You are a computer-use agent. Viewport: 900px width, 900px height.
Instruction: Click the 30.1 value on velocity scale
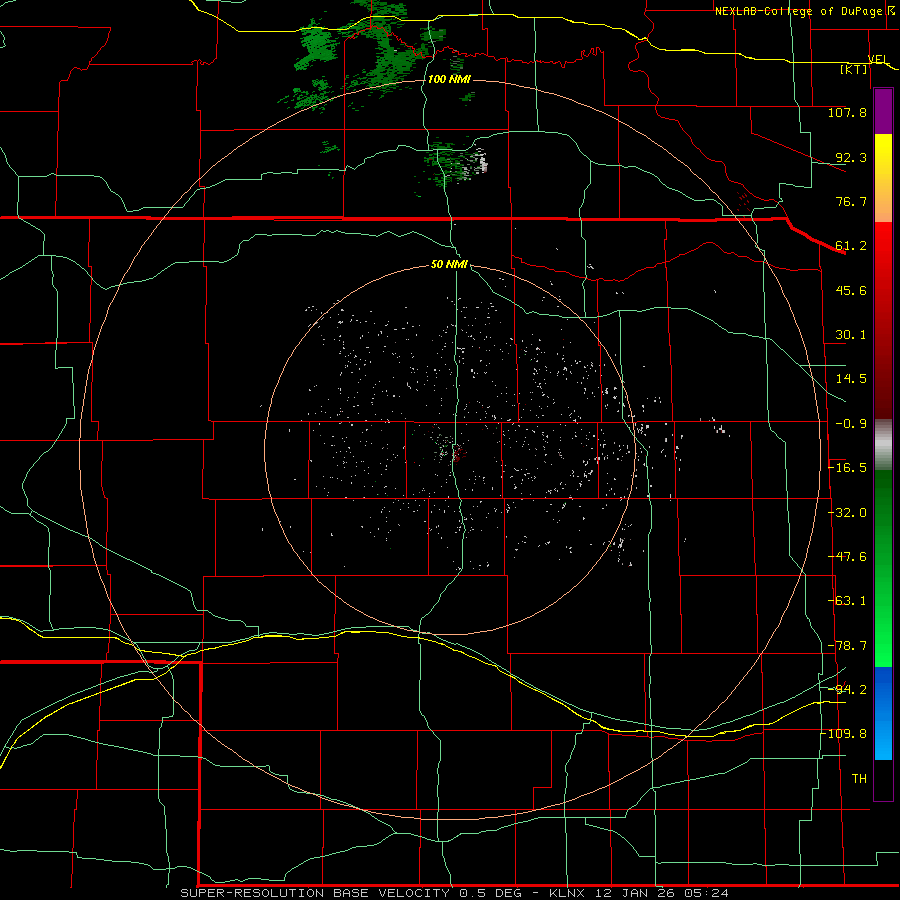(x=851, y=335)
